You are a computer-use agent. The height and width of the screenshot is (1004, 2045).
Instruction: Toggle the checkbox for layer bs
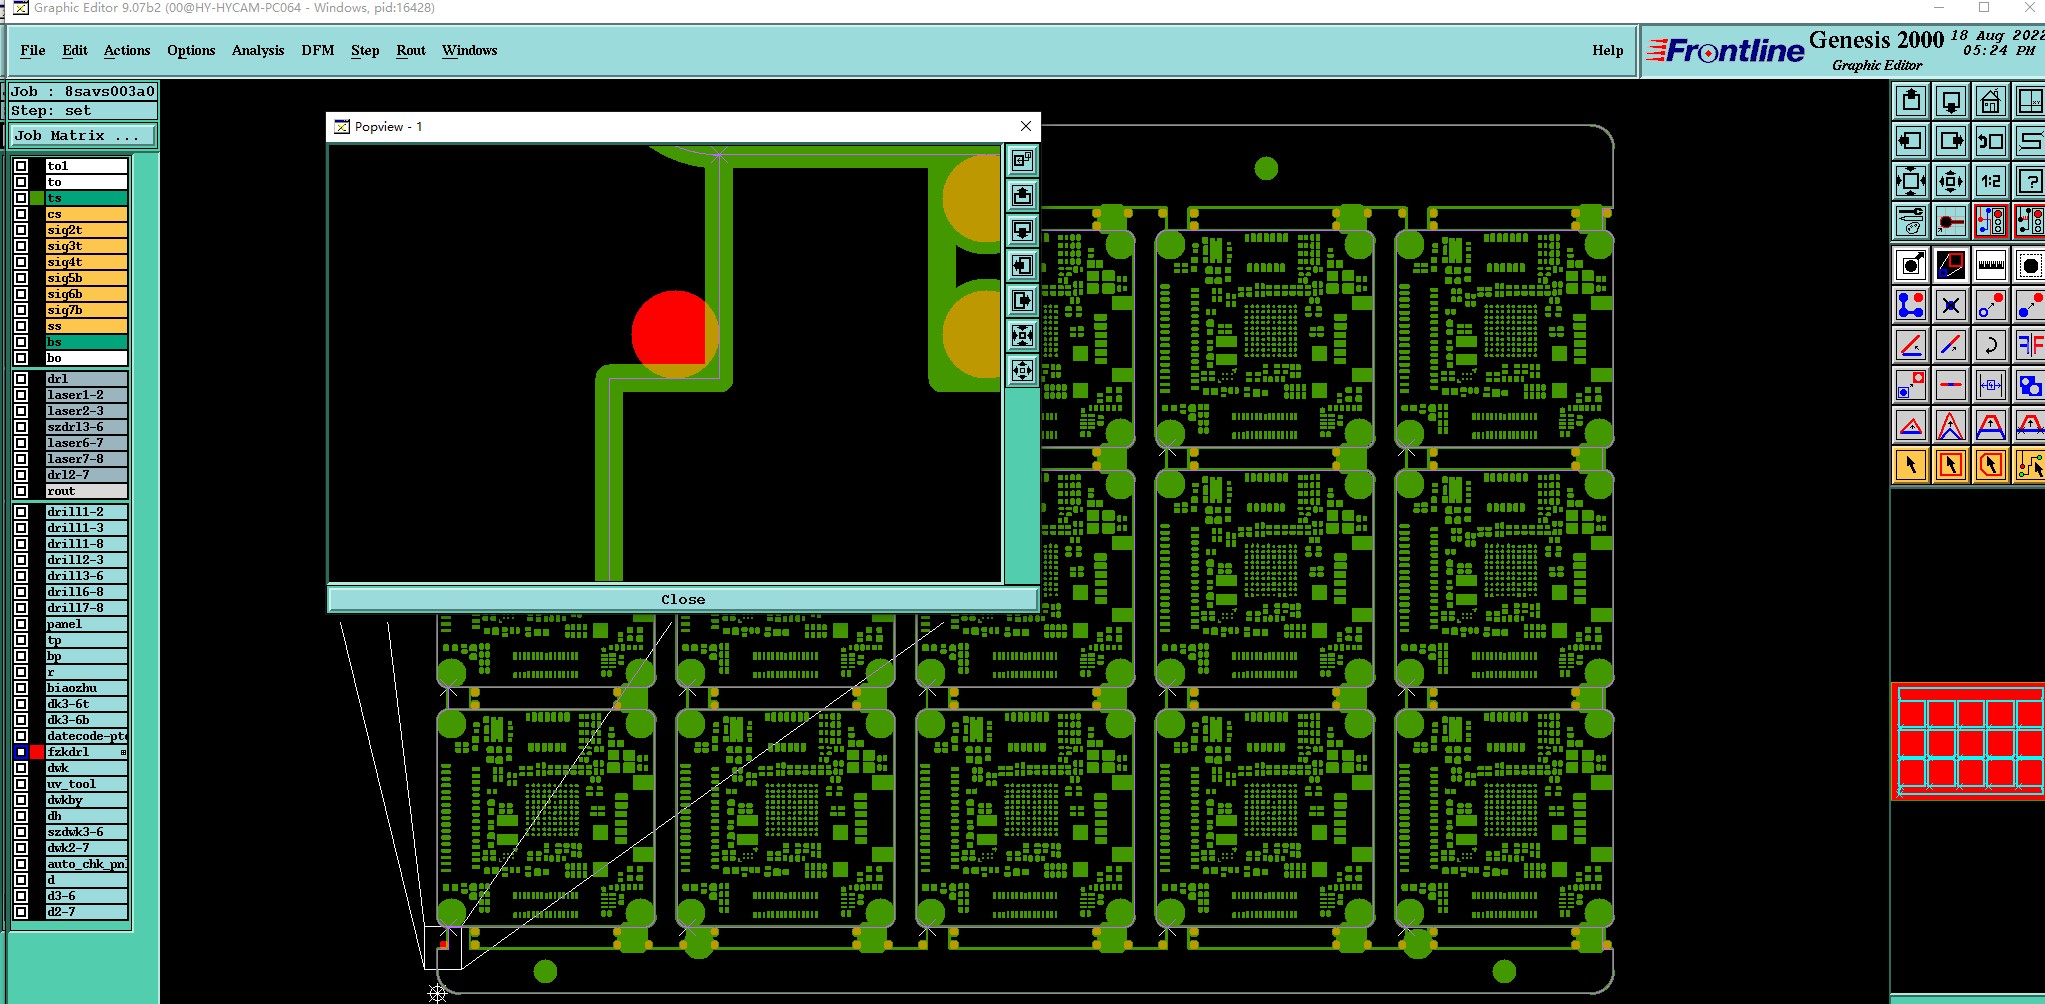21,342
